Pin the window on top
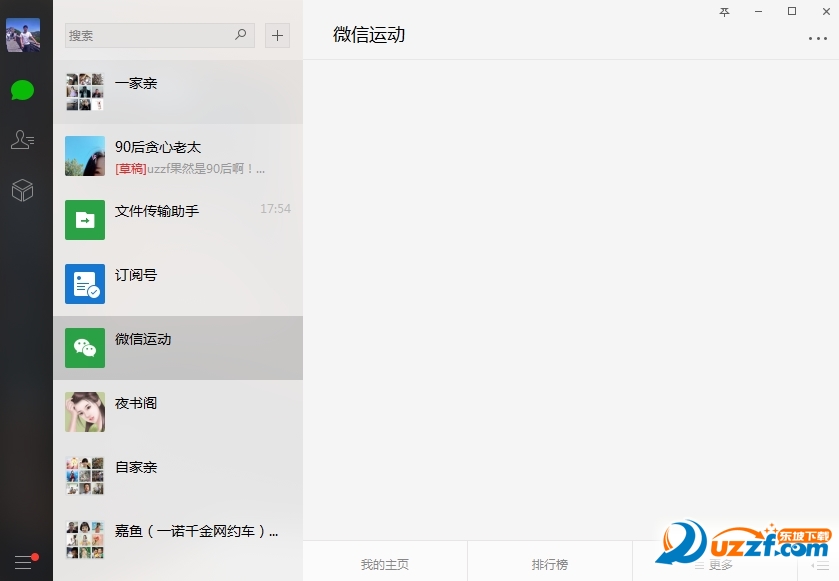This screenshot has width=839, height=581. pos(724,12)
